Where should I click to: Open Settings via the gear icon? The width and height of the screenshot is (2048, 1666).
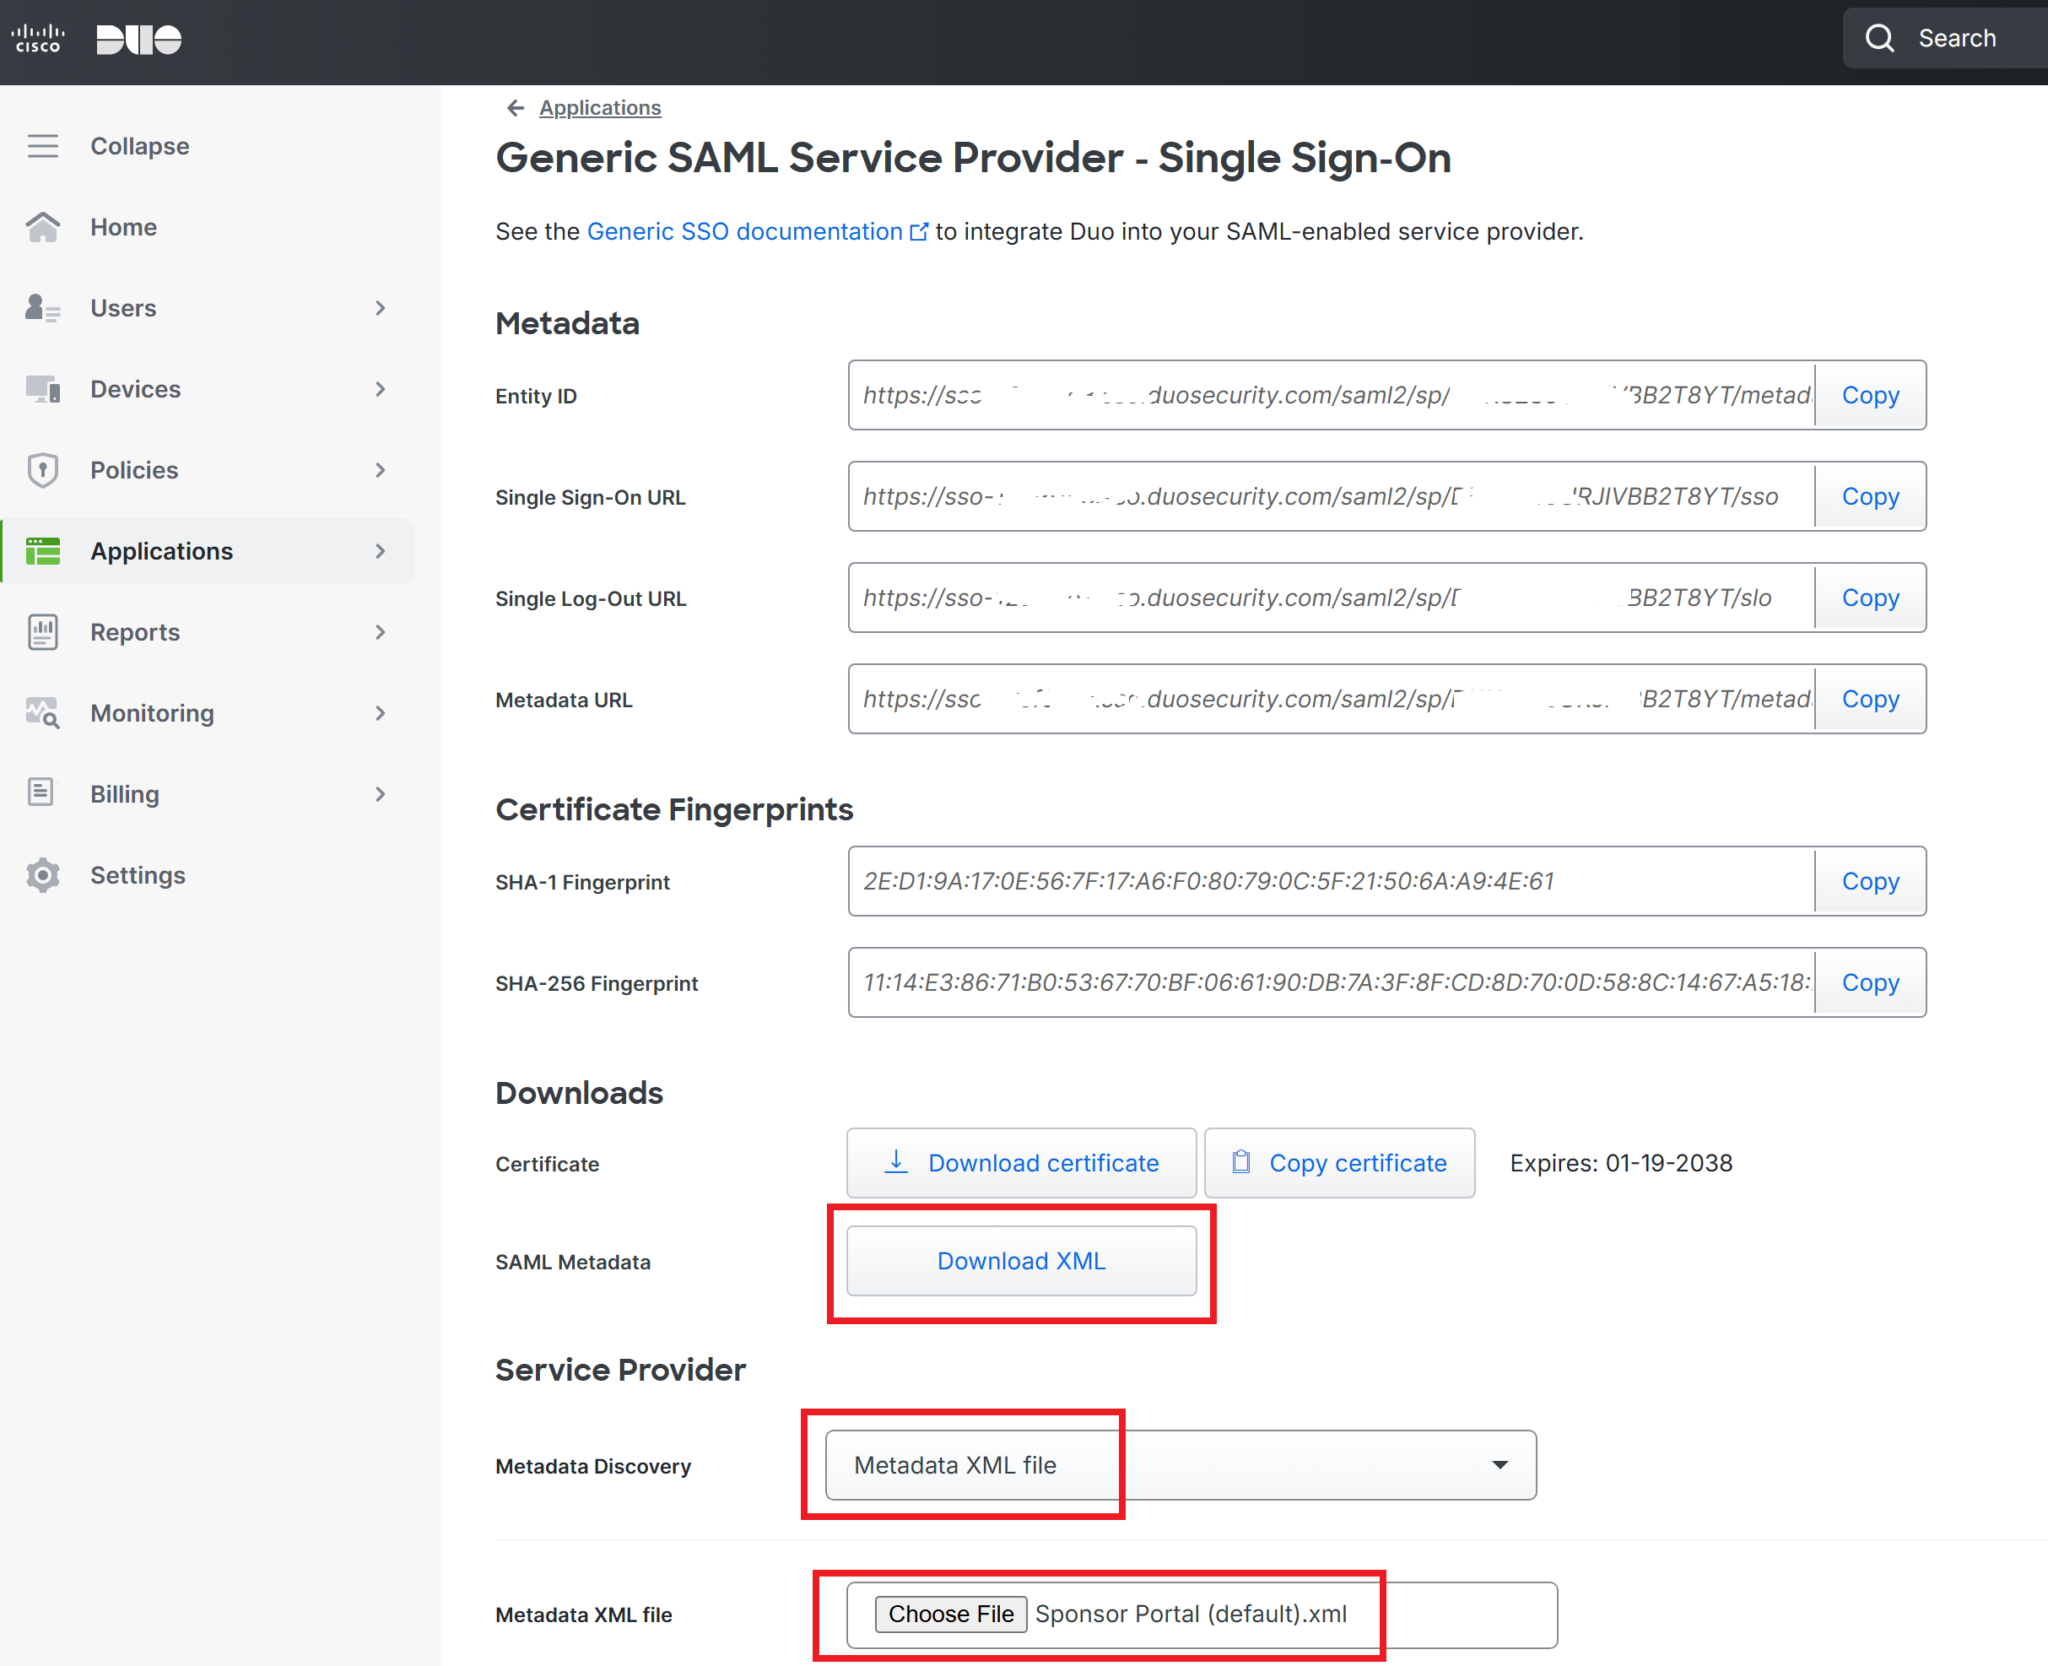click(x=43, y=874)
